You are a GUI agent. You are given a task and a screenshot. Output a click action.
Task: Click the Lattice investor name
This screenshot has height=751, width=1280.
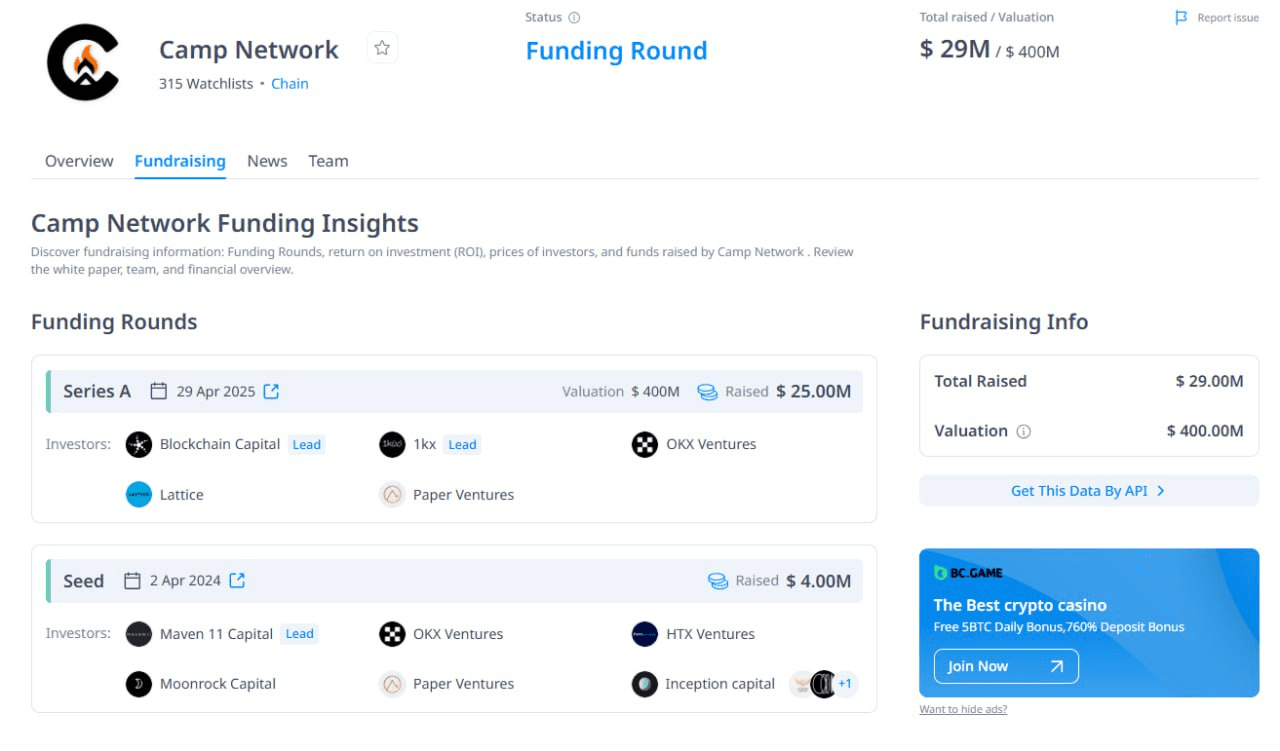[182, 494]
